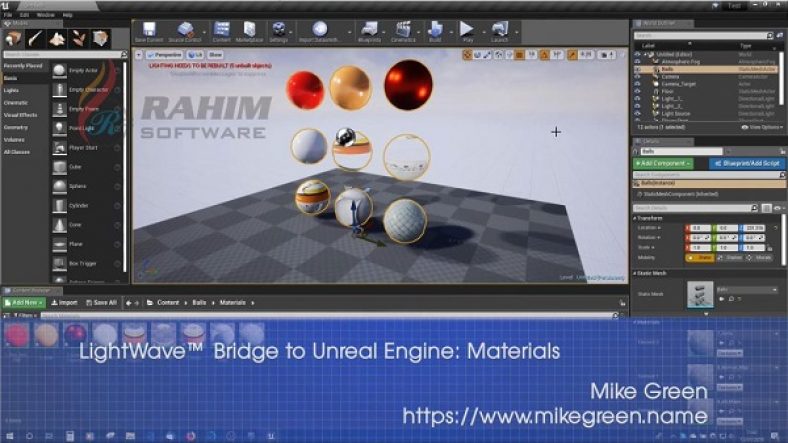788x443 pixels.
Task: Open the viewport options dropdown arrow
Action: coord(139,55)
